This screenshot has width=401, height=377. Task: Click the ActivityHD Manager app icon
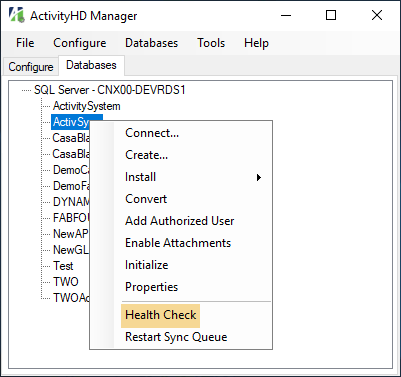(16, 15)
